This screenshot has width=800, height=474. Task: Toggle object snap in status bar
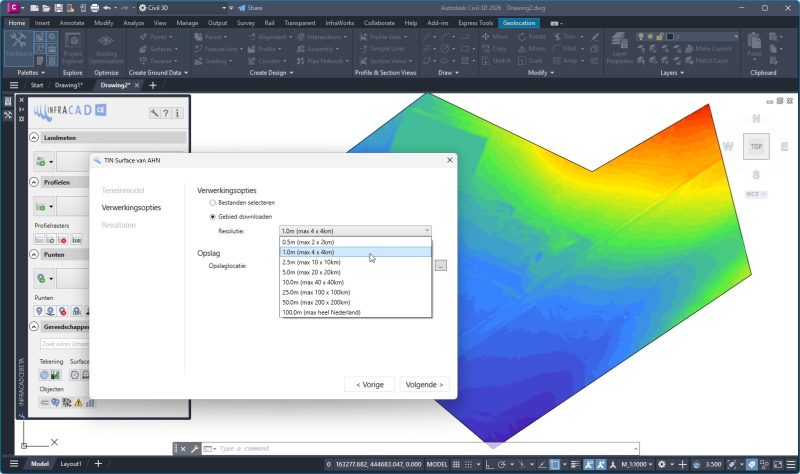tap(555, 464)
